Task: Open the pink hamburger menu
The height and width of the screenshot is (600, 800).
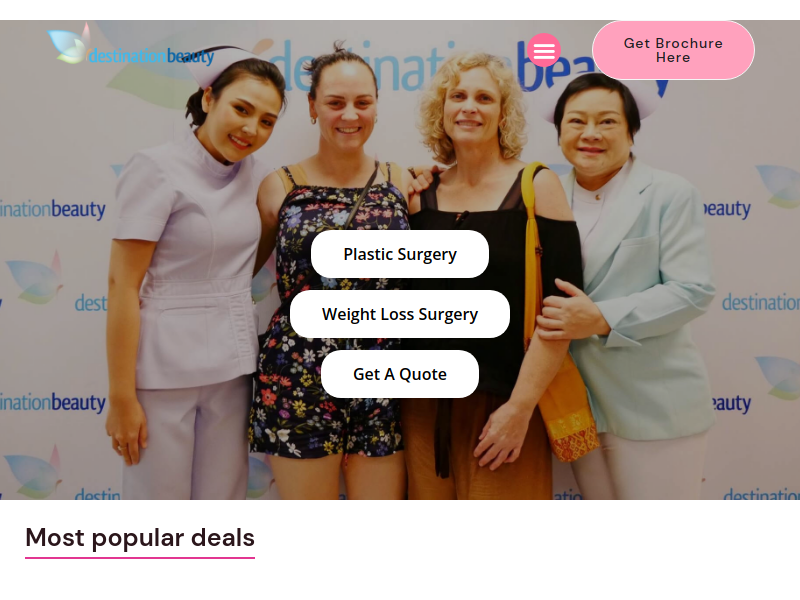Action: coord(544,50)
